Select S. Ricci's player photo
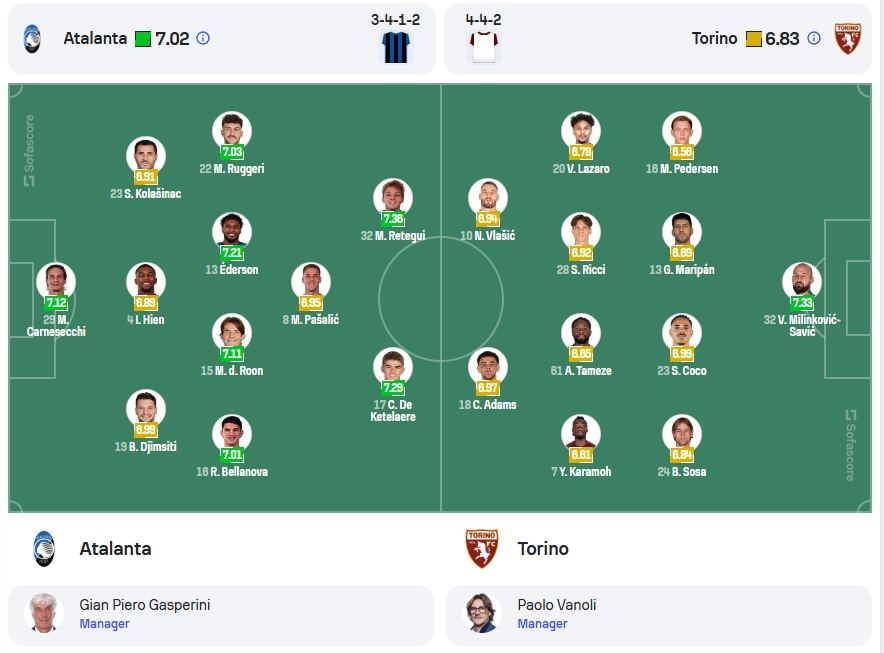This screenshot has width=884, height=653. 581,232
